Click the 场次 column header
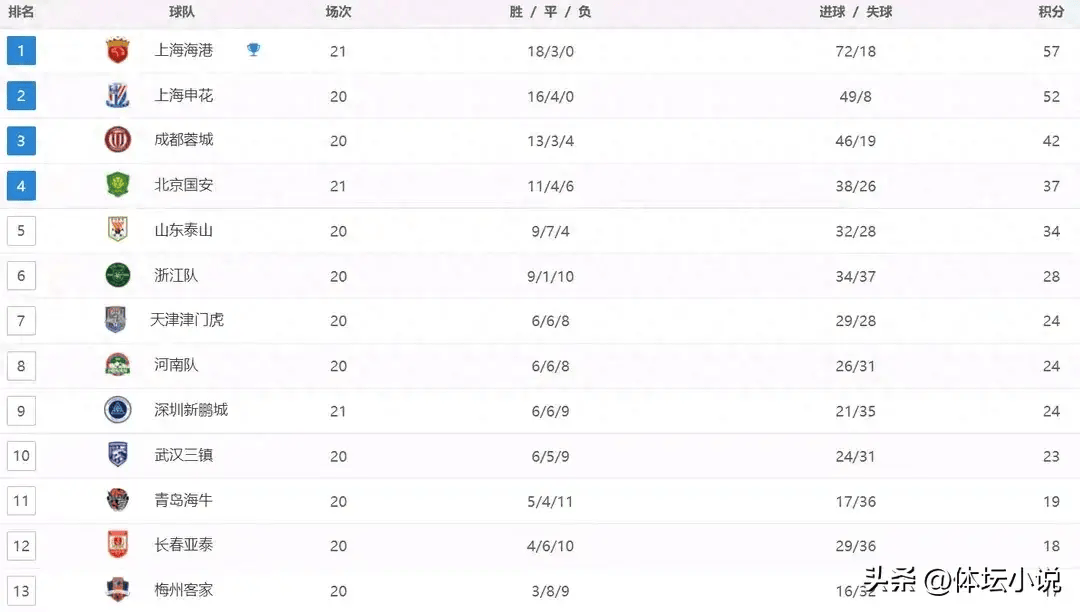The width and height of the screenshot is (1080, 612). pyautogui.click(x=338, y=12)
